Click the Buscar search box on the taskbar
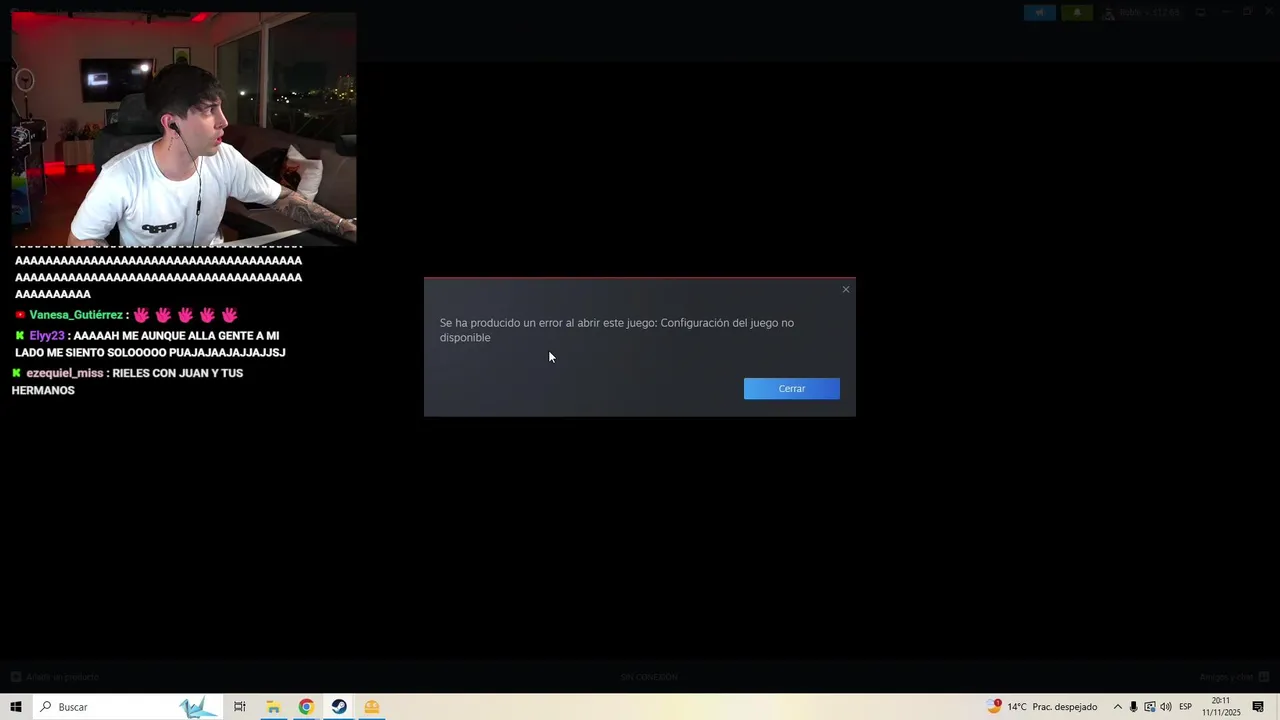Viewport: 1280px width, 720px height. click(127, 707)
